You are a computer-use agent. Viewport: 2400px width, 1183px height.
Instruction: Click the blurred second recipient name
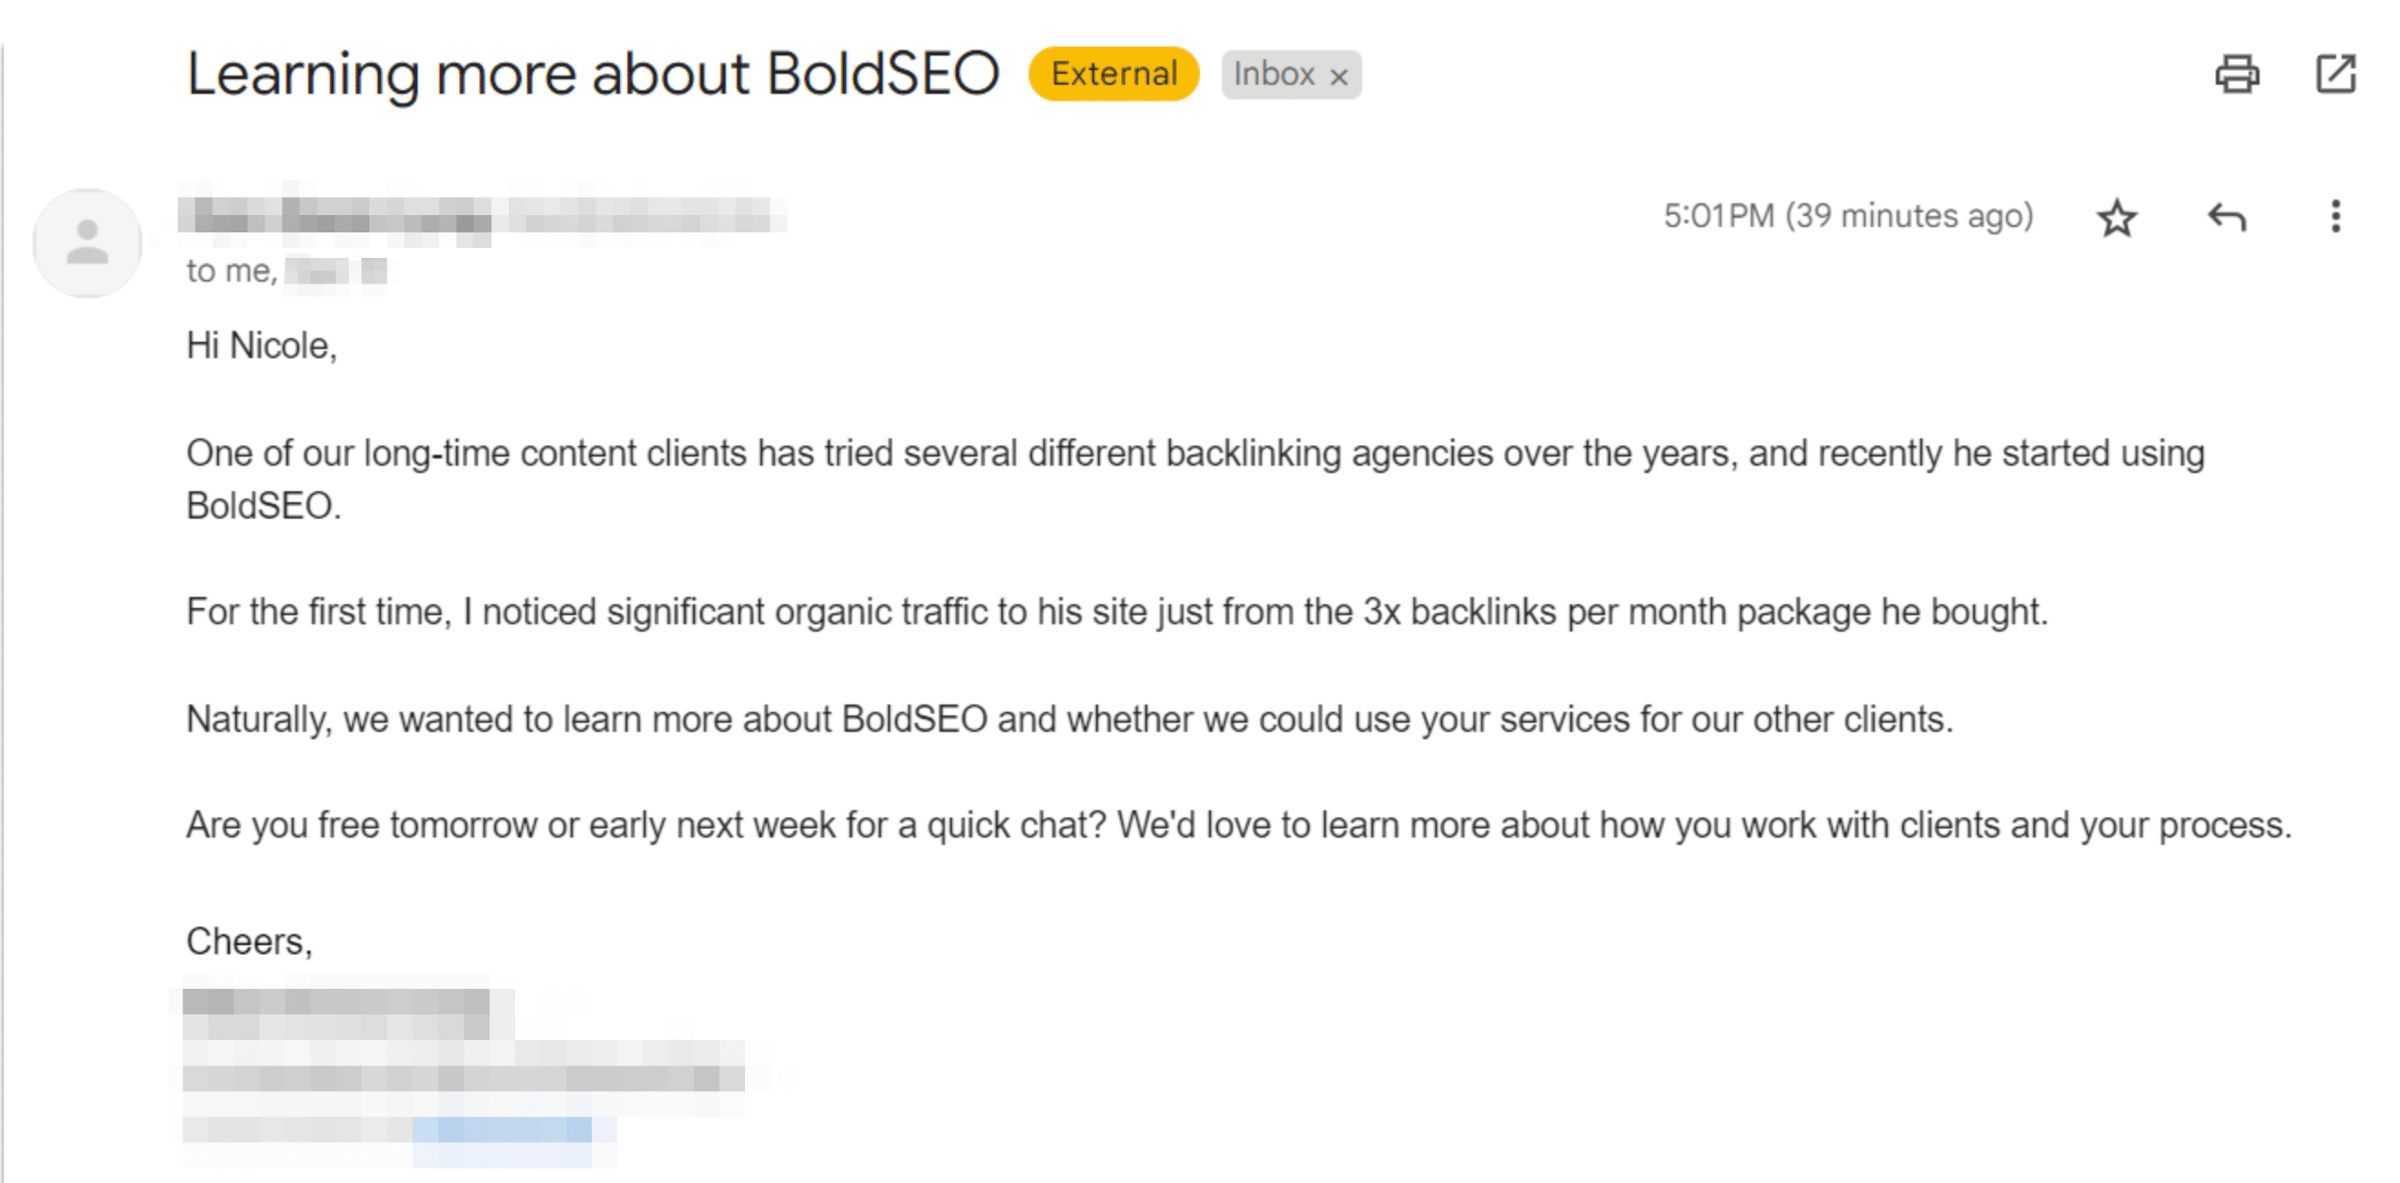click(336, 271)
